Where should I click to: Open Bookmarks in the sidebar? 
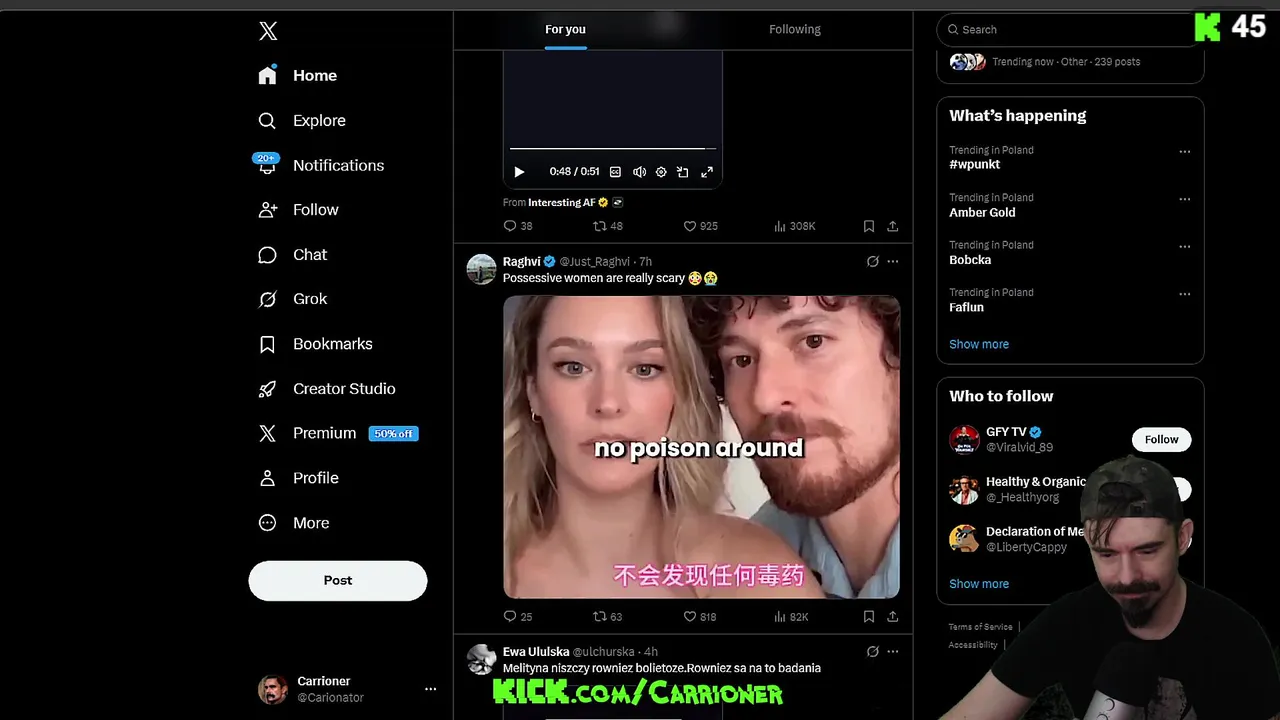[x=315, y=343]
